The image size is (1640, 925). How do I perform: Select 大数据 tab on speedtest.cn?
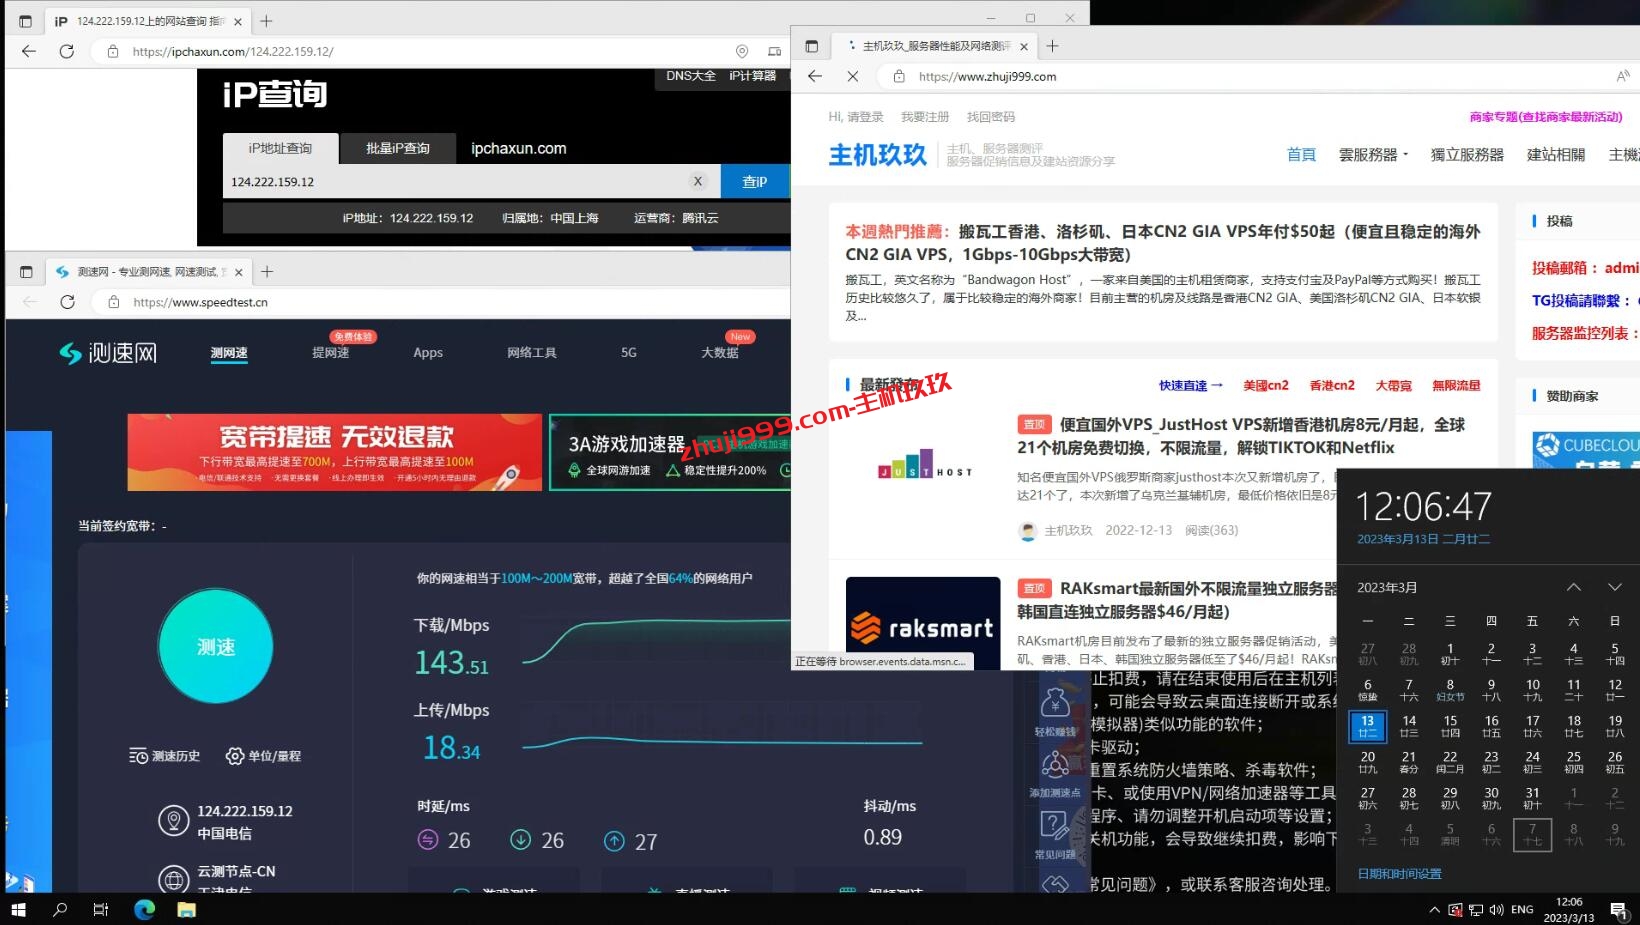tap(720, 352)
